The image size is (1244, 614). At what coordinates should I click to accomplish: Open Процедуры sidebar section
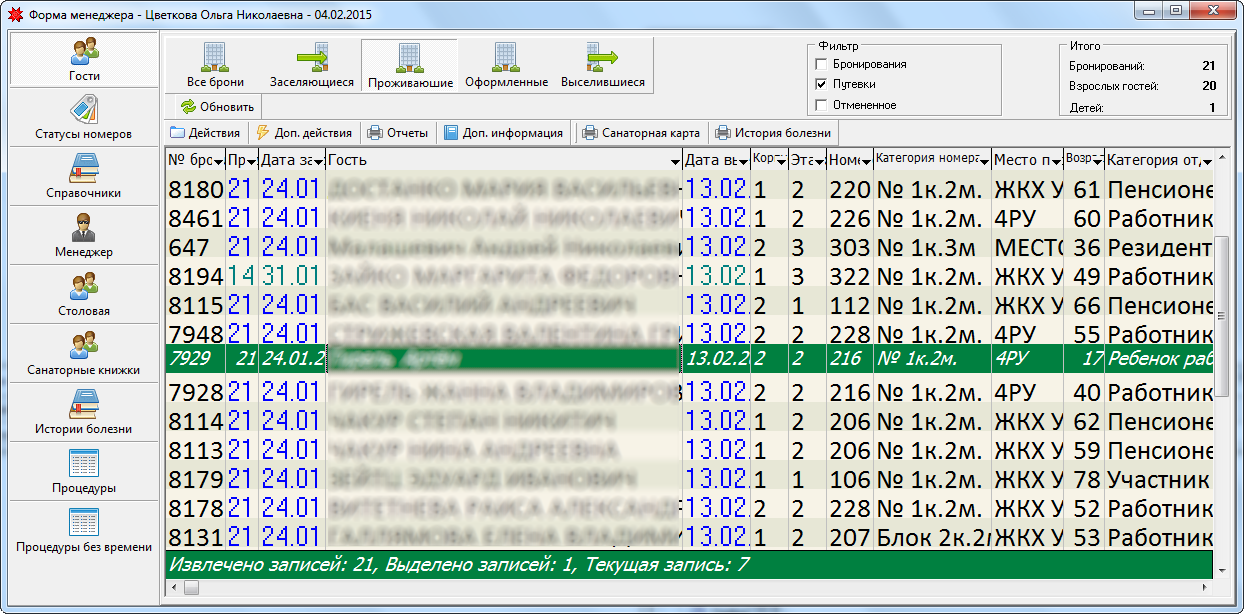point(84,471)
